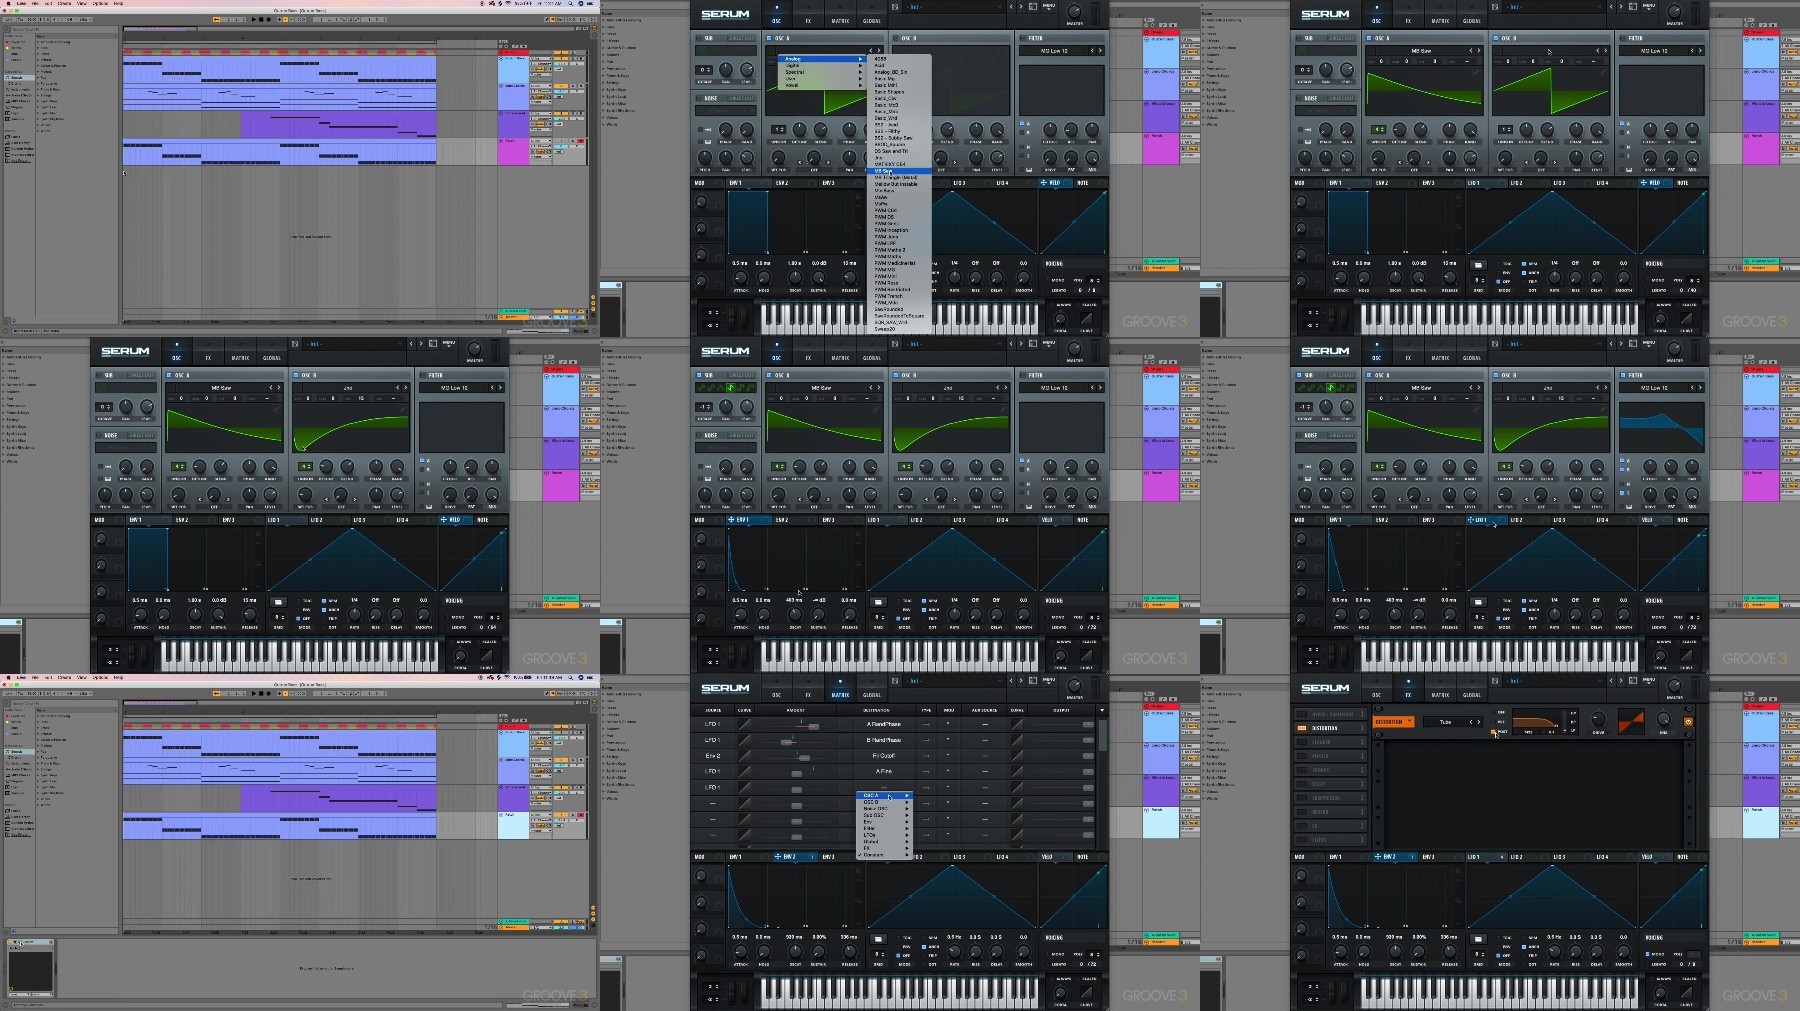The image size is (1800, 1011).
Task: Click the VELO drag-source icon beside the wavetable menu
Action: 1043,183
